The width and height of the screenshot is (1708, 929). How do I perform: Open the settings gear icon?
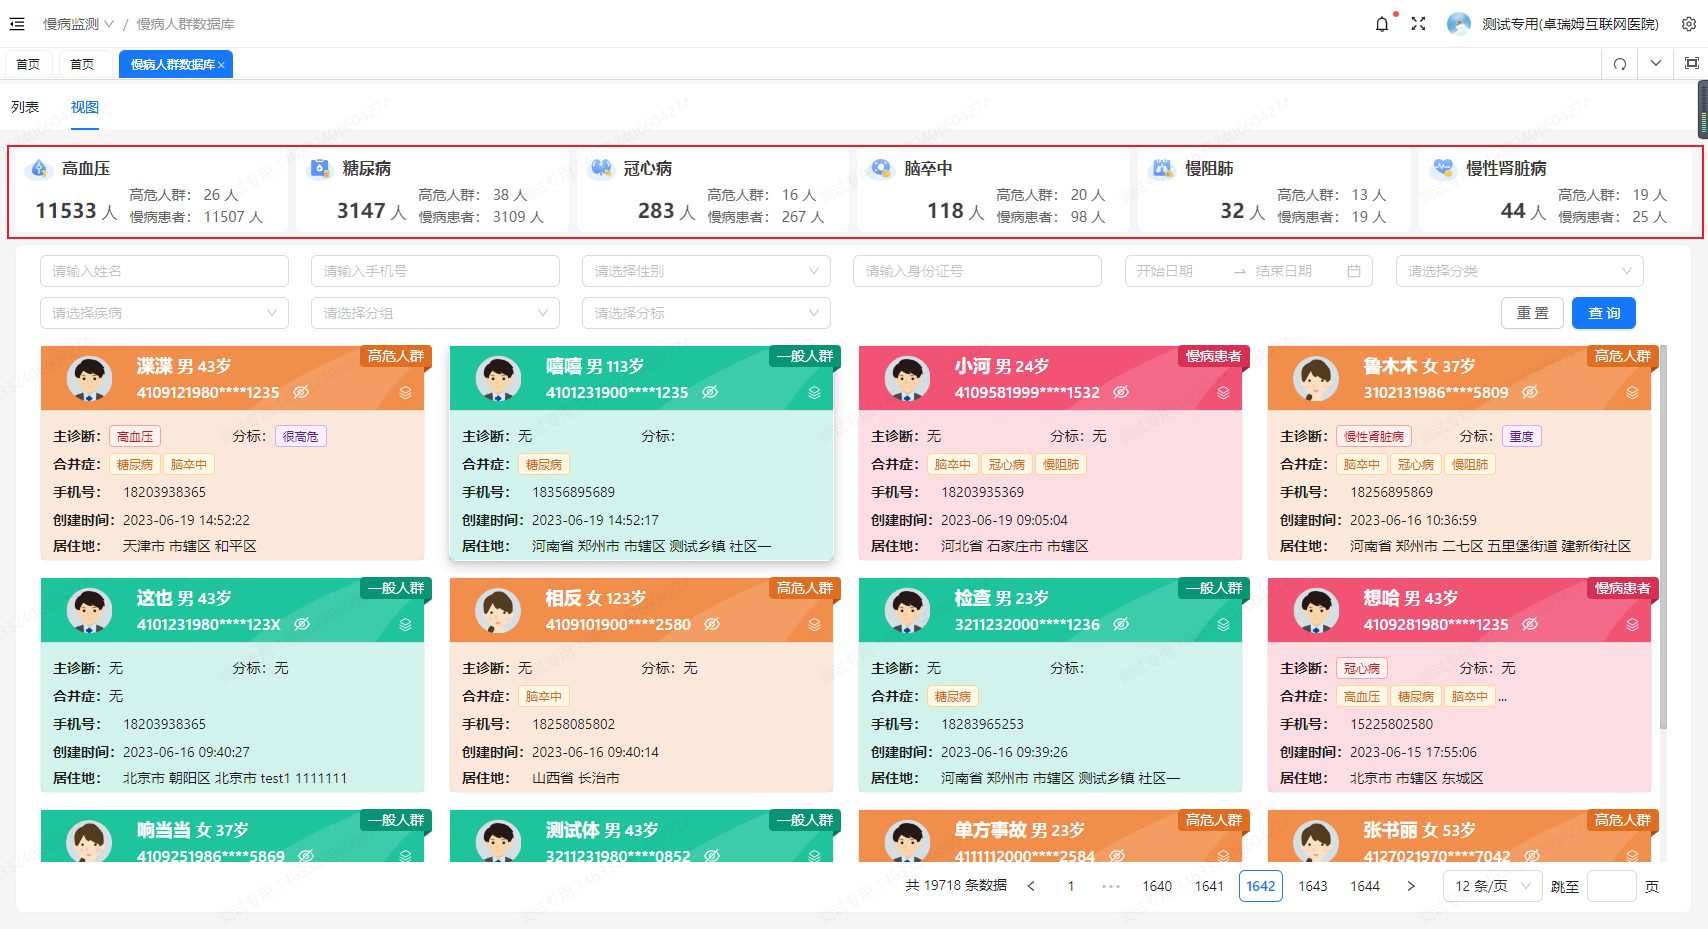[x=1689, y=24]
